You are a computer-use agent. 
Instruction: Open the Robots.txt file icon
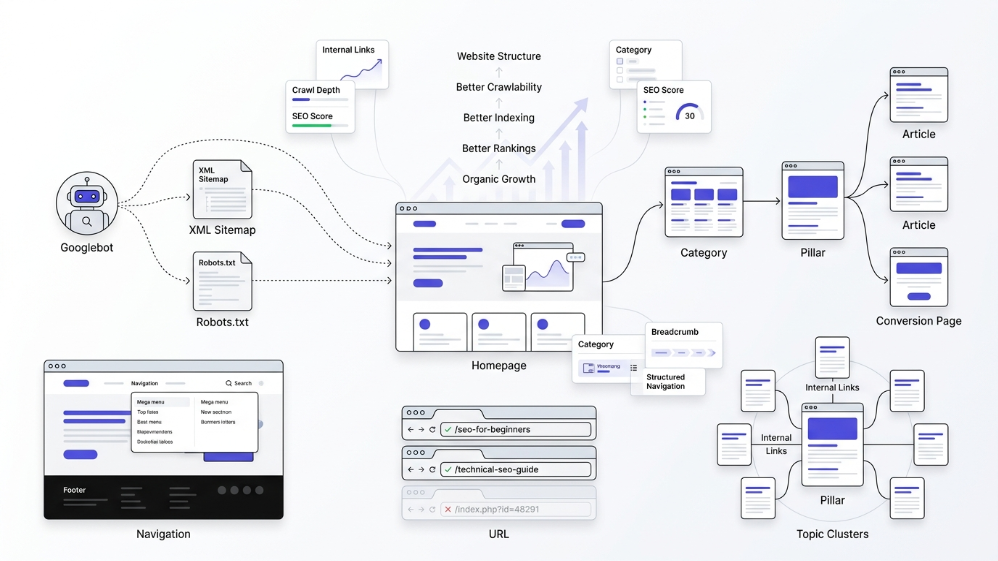(x=222, y=281)
